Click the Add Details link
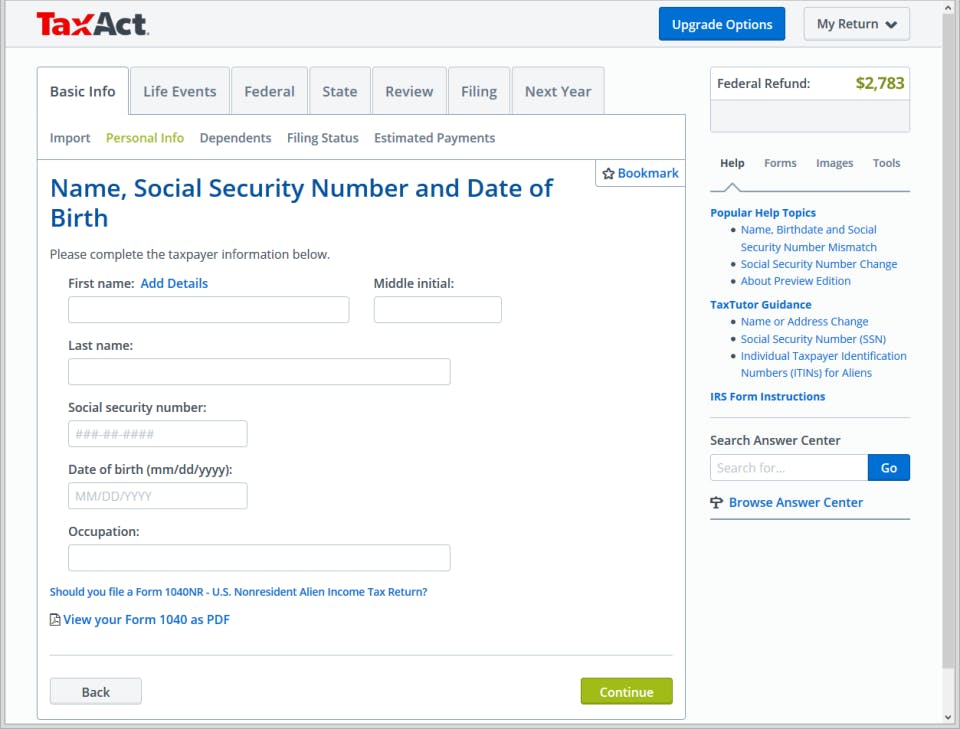The height and width of the screenshot is (729, 960). coord(174,283)
